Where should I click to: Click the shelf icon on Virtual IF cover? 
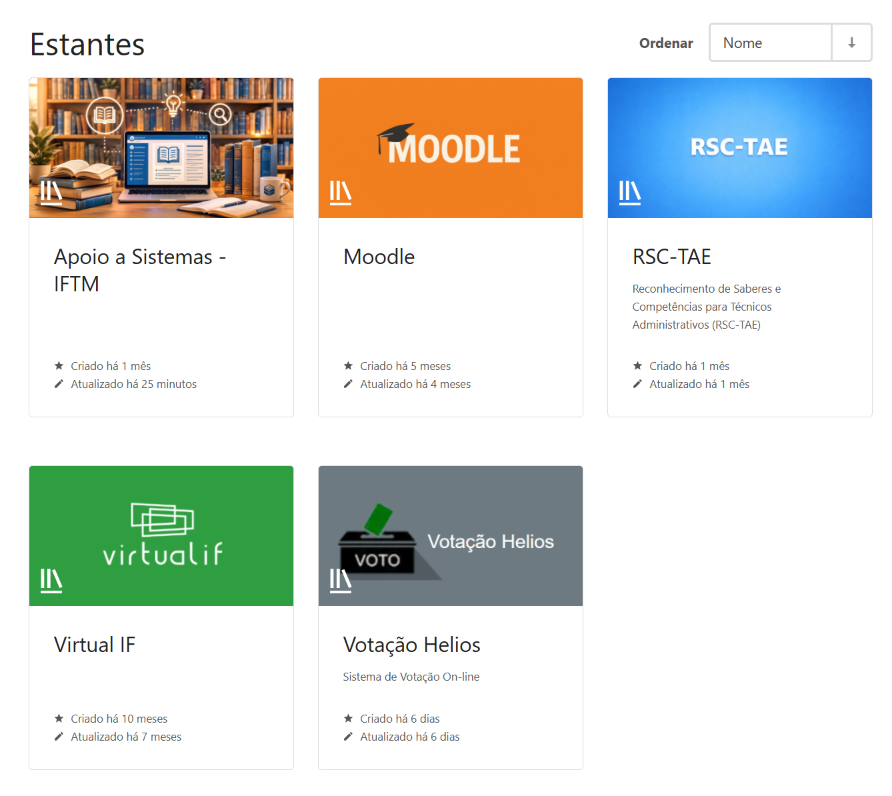[x=51, y=580]
